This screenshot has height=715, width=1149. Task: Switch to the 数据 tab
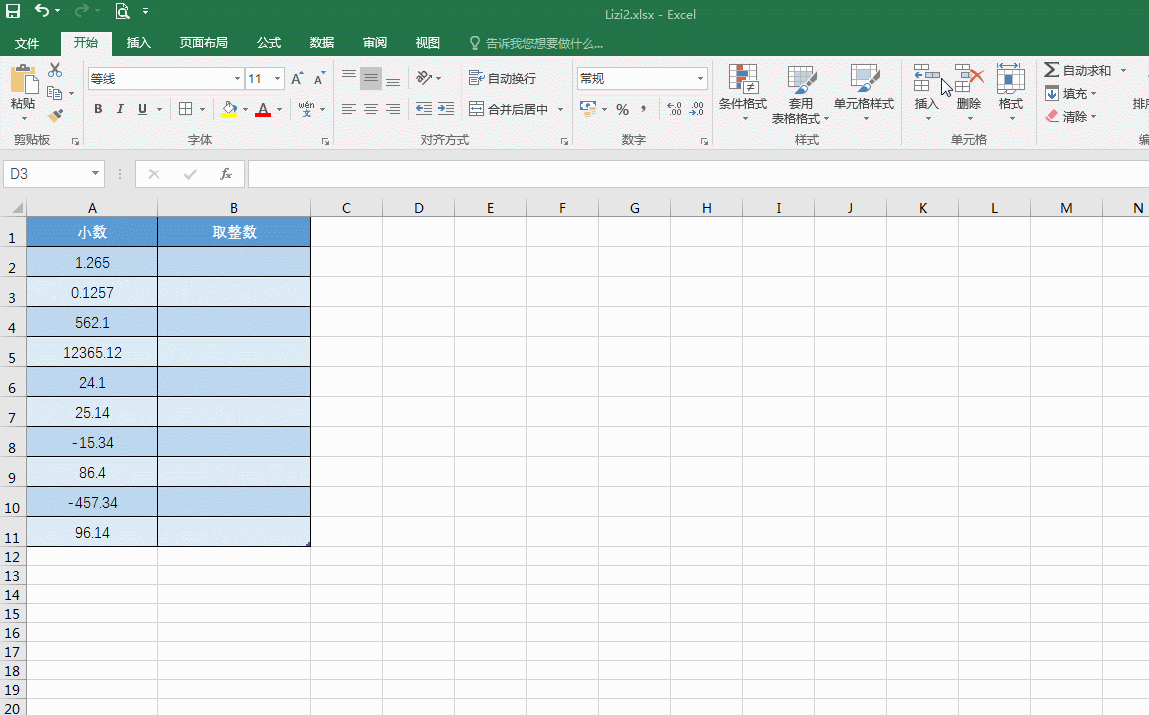322,43
